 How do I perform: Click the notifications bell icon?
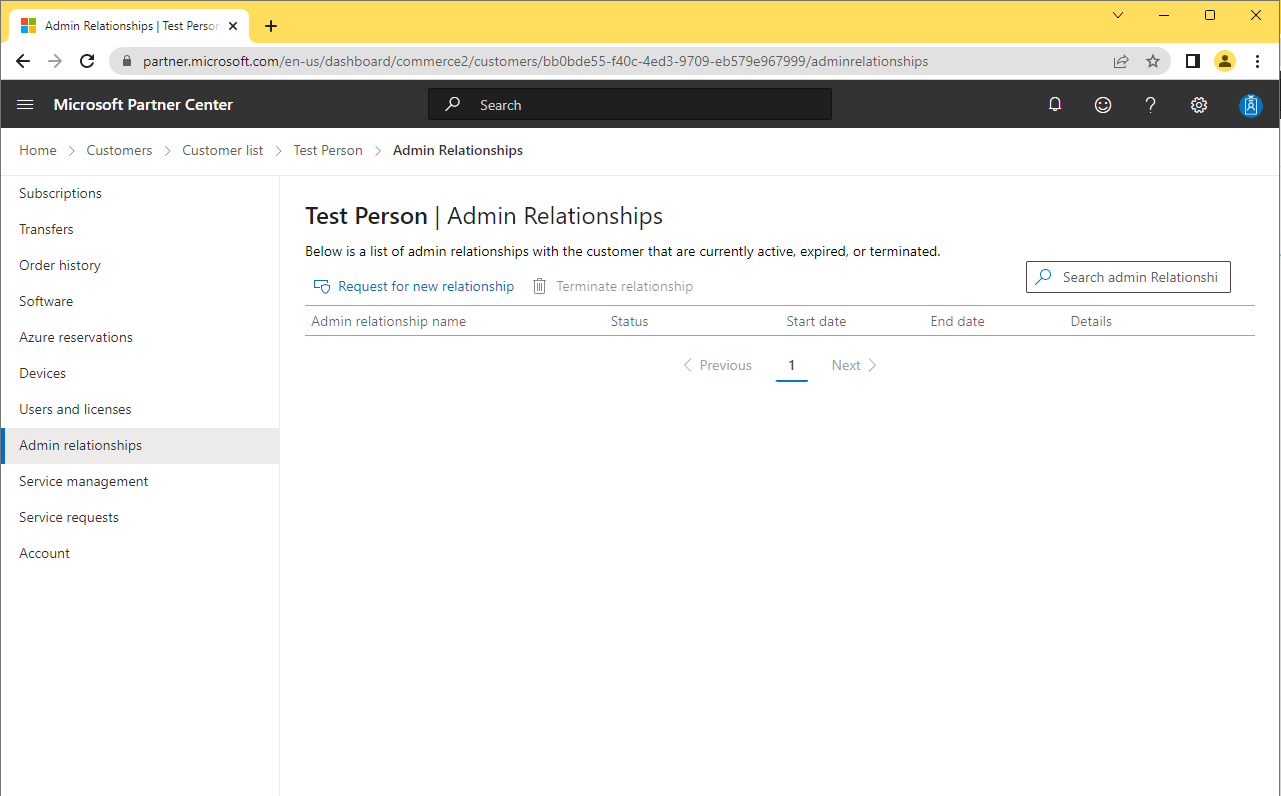[1055, 105]
